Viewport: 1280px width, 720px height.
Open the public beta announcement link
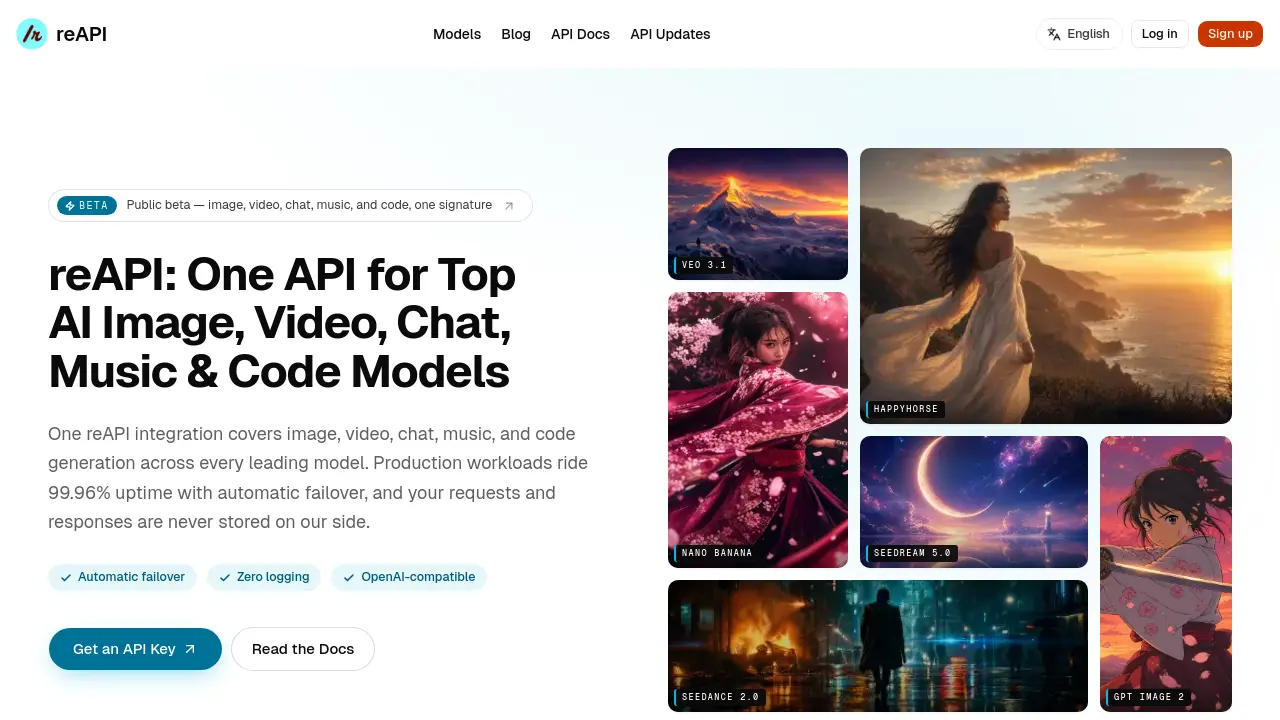[x=290, y=206]
